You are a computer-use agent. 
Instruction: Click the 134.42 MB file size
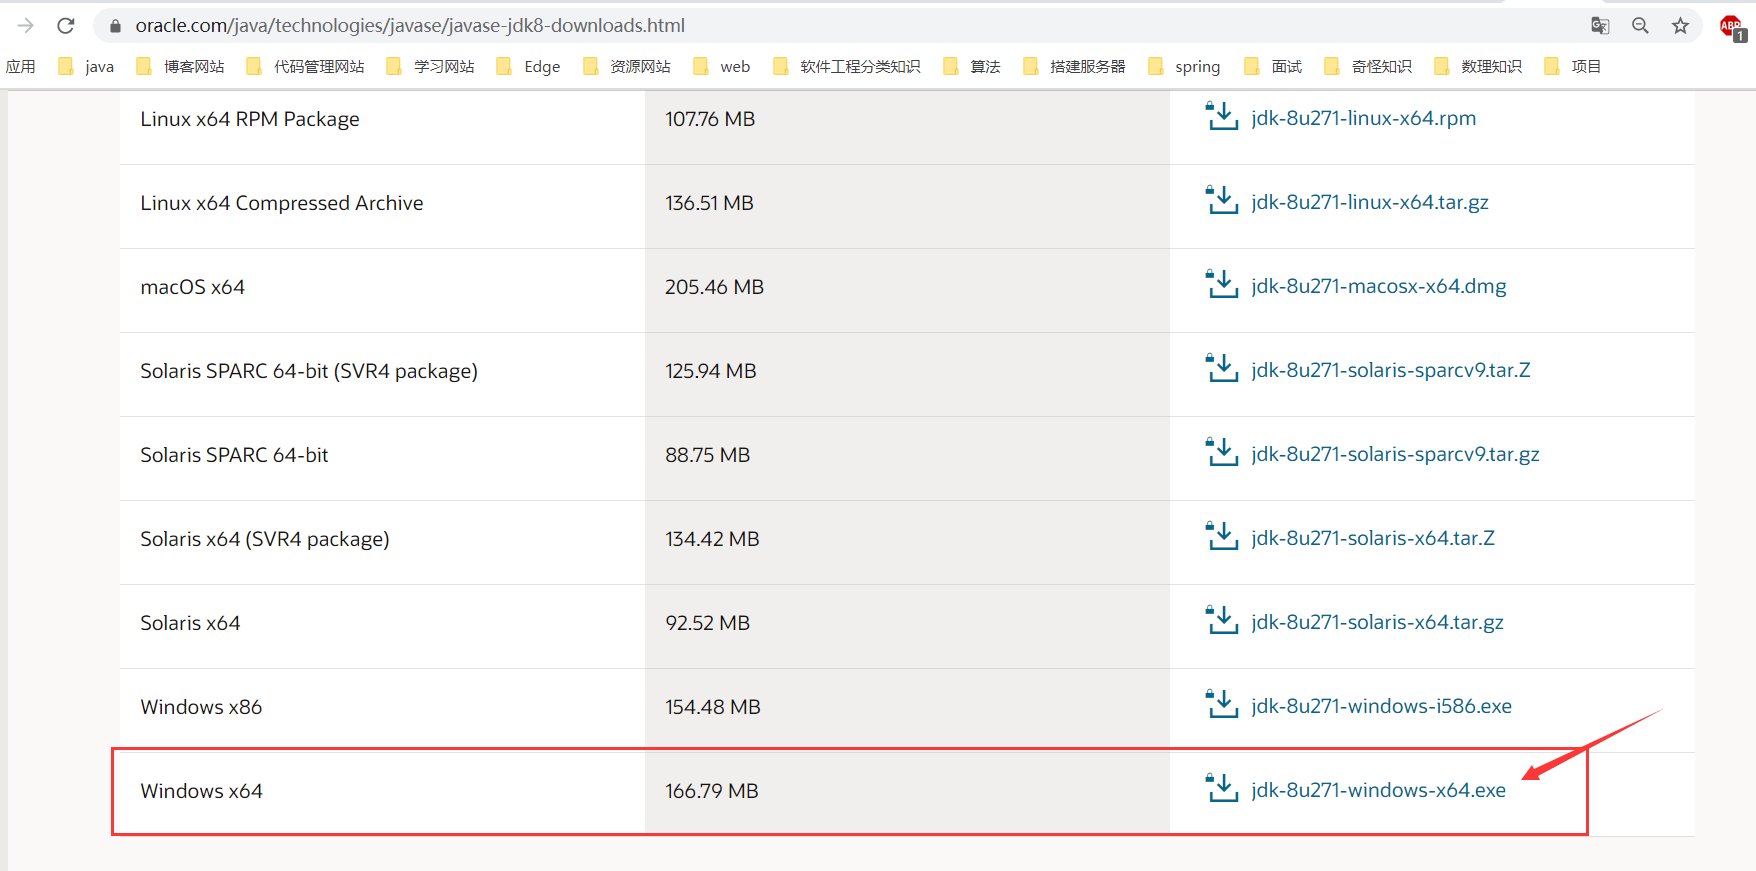[x=712, y=539]
